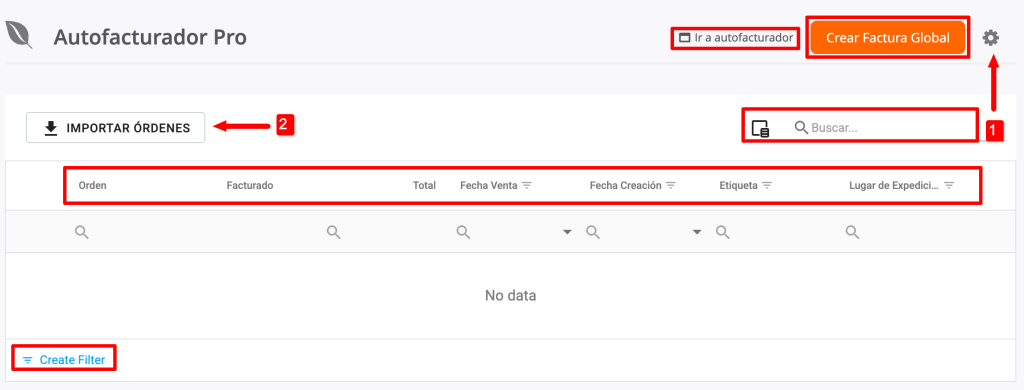The width and height of the screenshot is (1024, 390).
Task: Open the Etiqueta header filter icon
Action: pyautogui.click(x=767, y=186)
